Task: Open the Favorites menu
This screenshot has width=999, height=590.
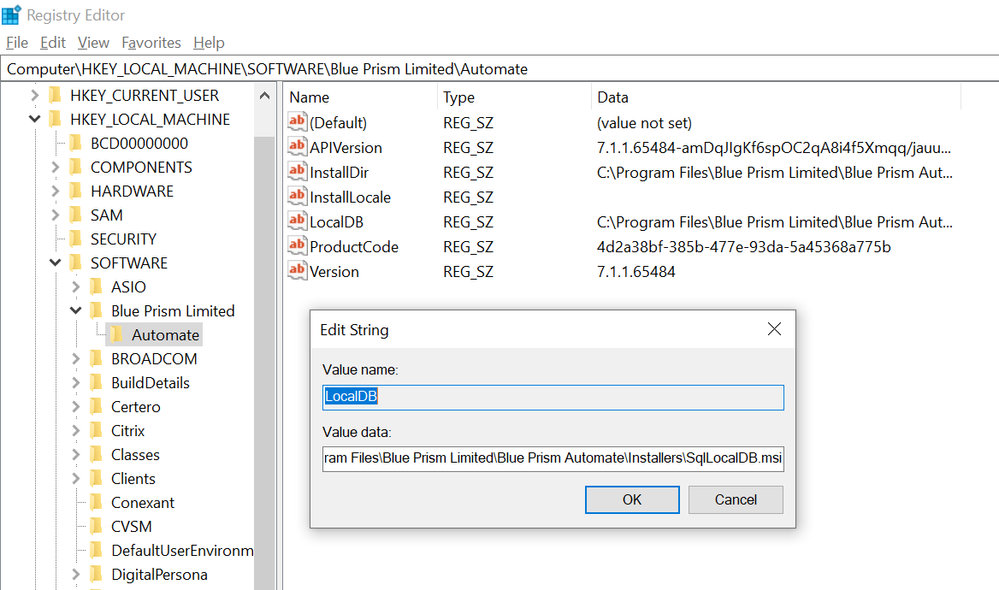Action: point(151,43)
